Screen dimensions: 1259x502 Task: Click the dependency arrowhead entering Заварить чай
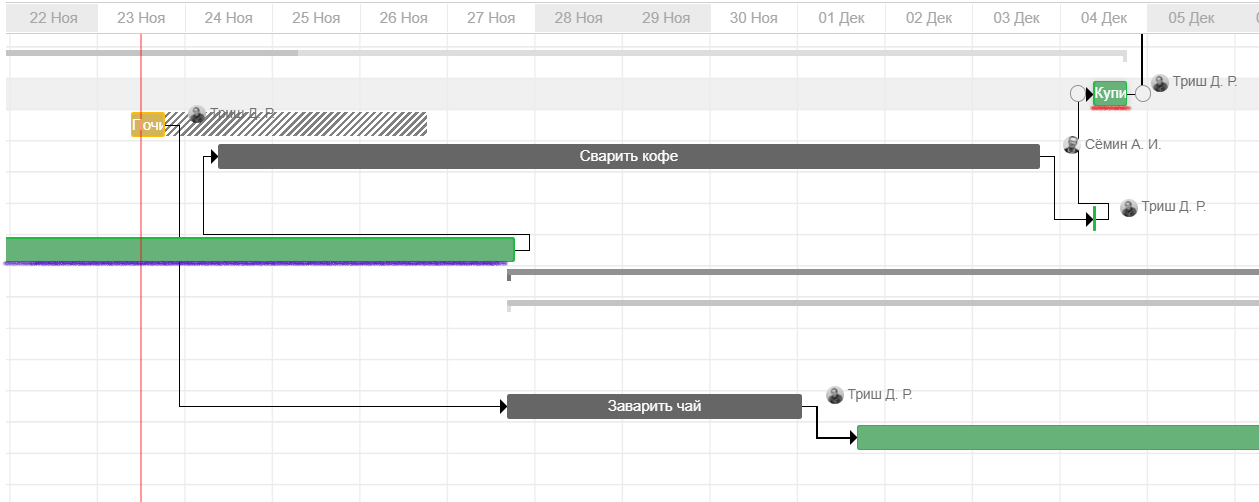(x=502, y=406)
